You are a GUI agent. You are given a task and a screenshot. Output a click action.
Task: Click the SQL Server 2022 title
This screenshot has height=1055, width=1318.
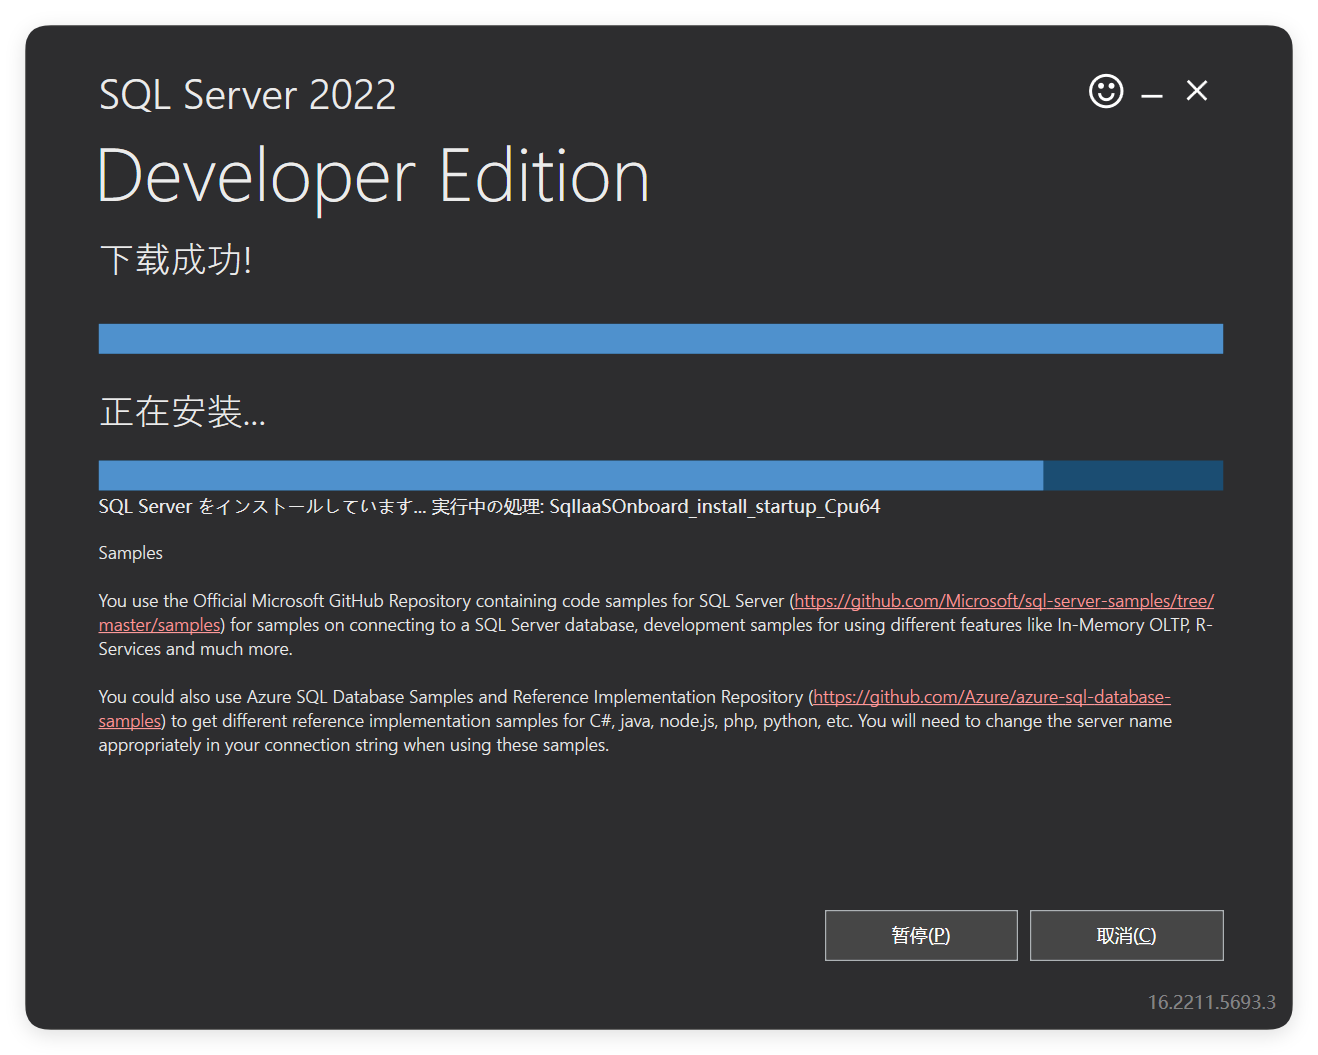pos(248,95)
